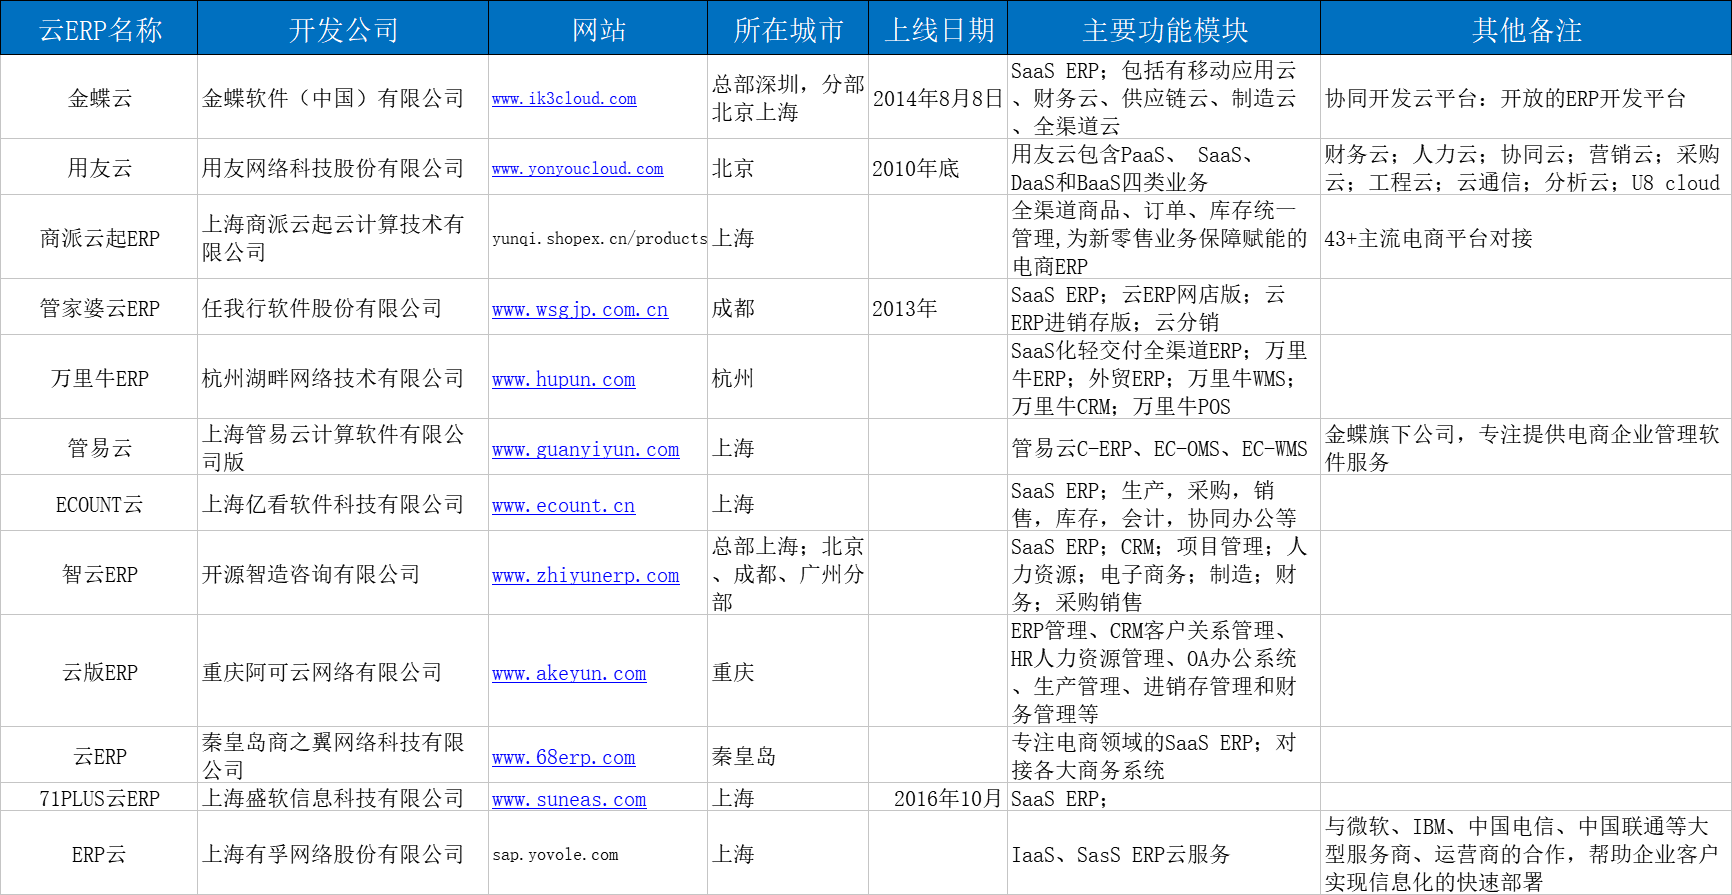Viewport: 1732px width, 895px height.
Task: Click the ECOUNT云 name cell
Action: pyautogui.click(x=99, y=503)
